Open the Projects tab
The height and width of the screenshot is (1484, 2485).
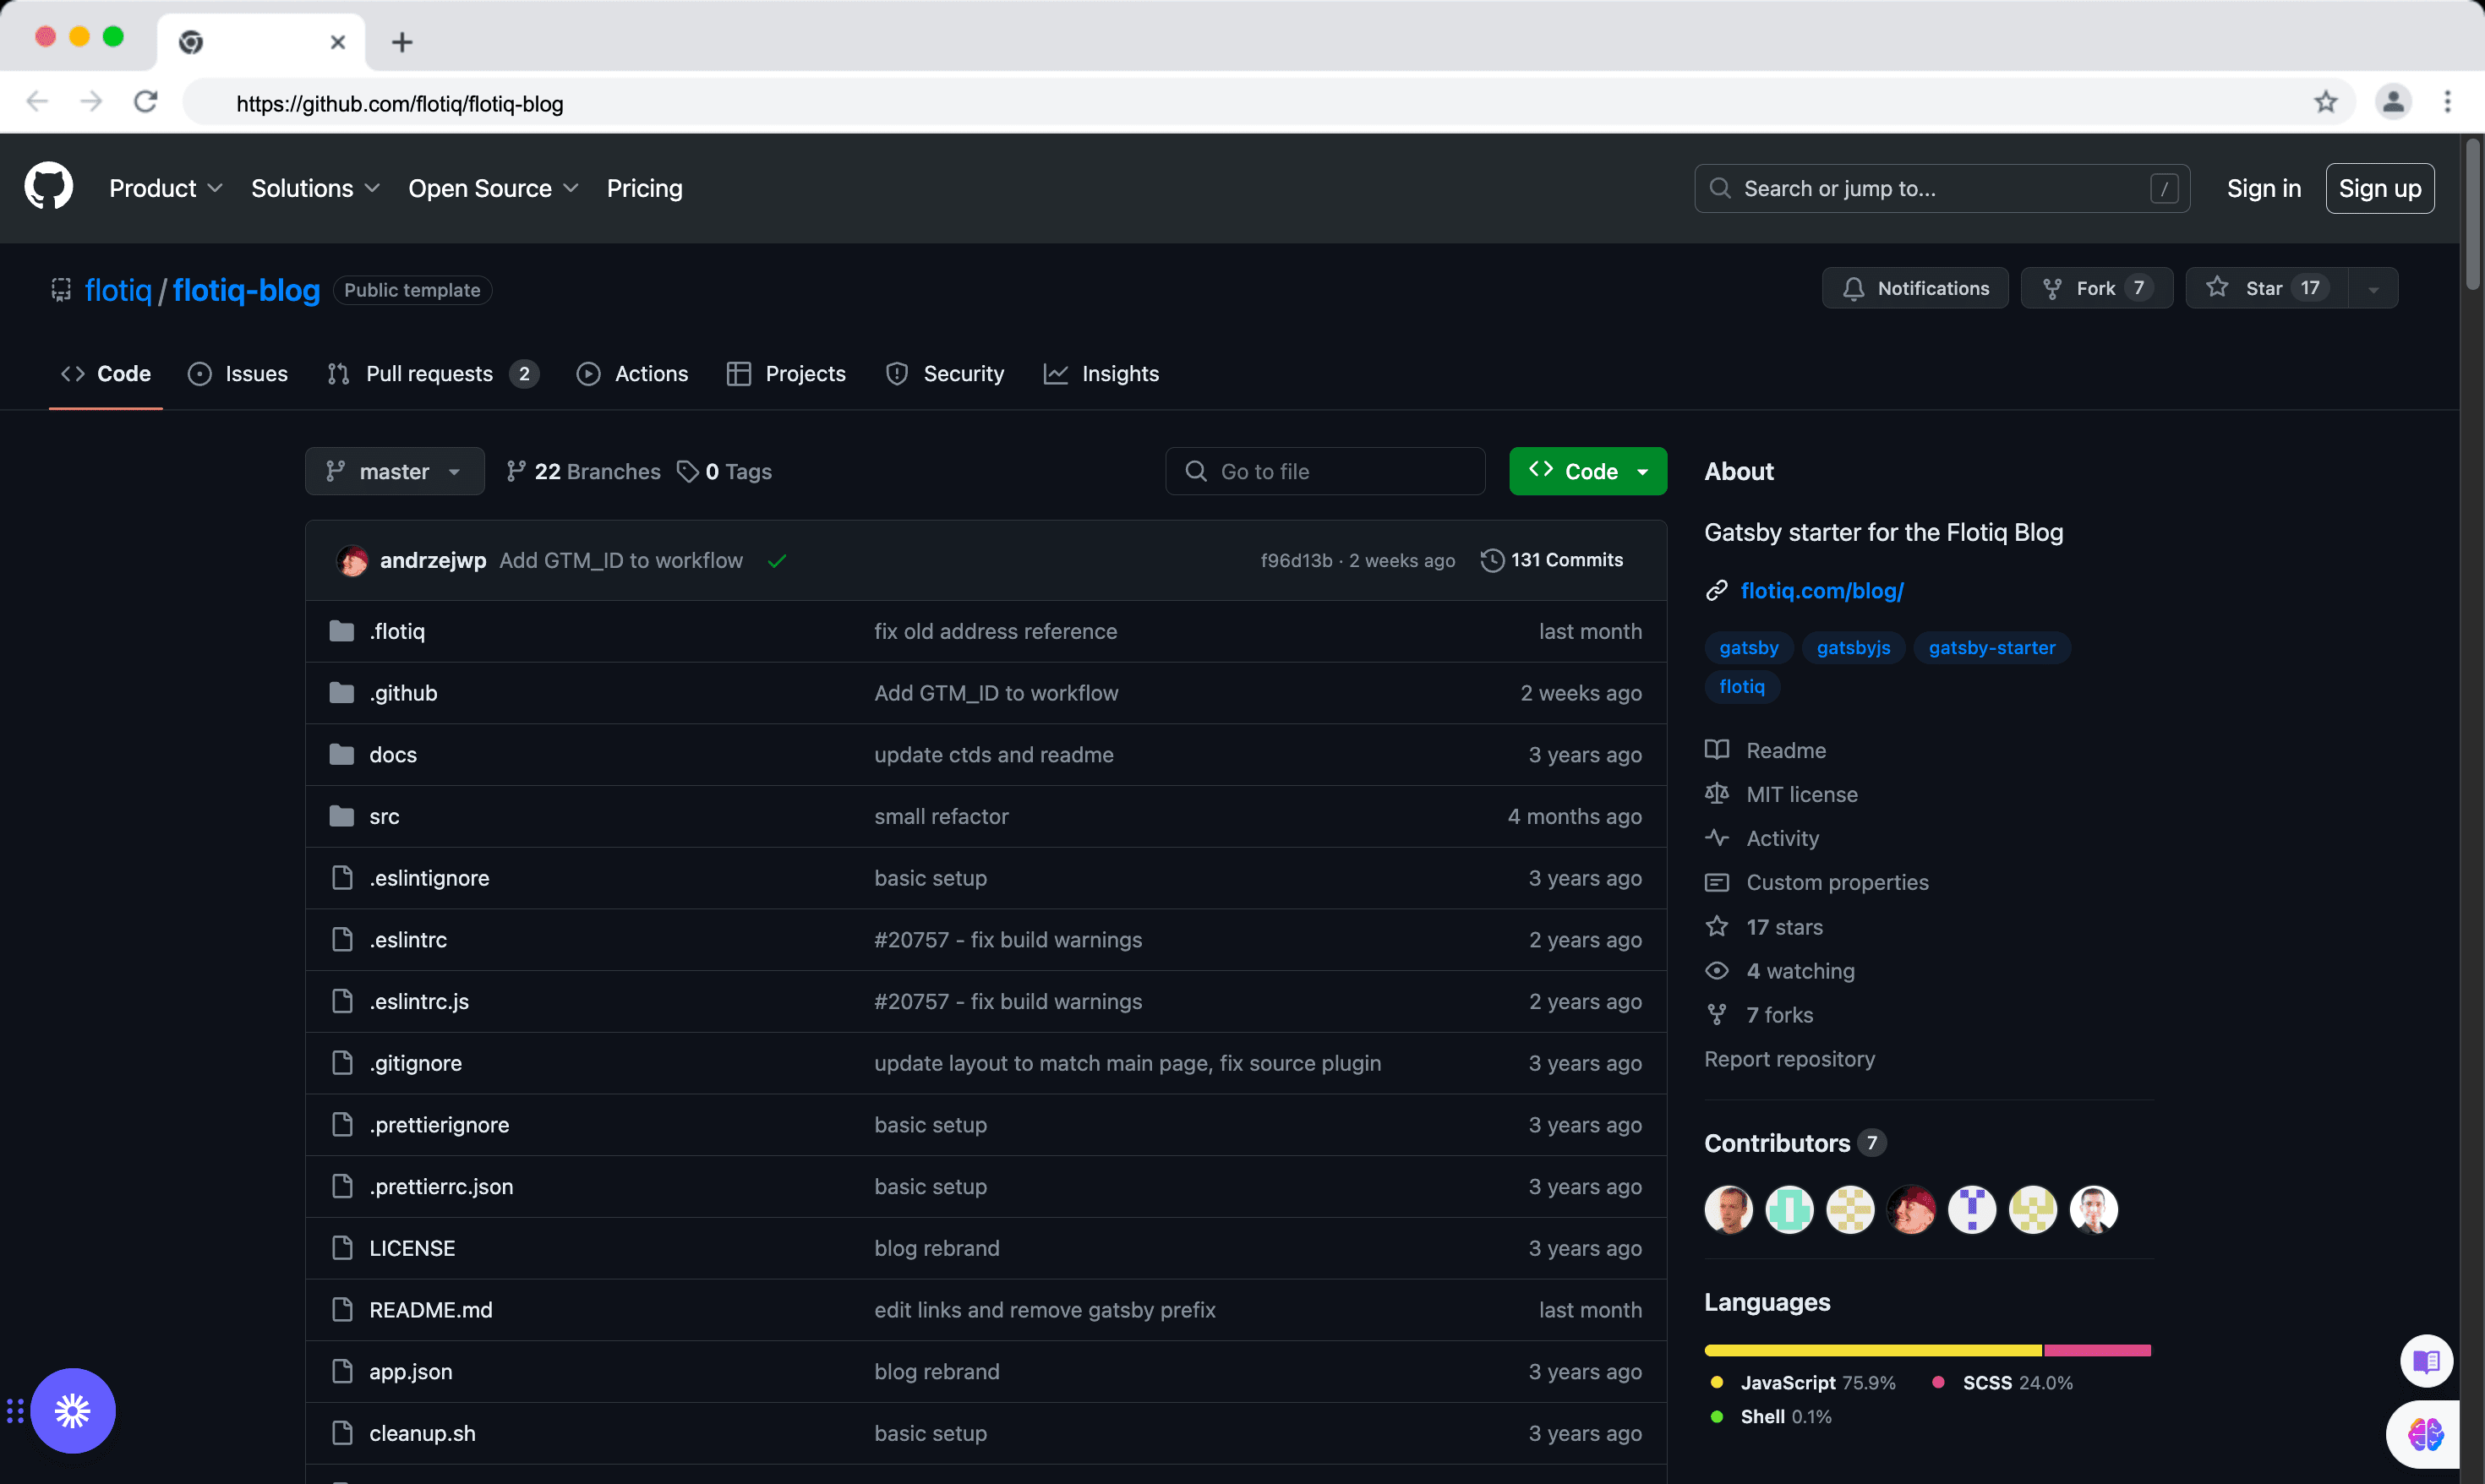[786, 374]
